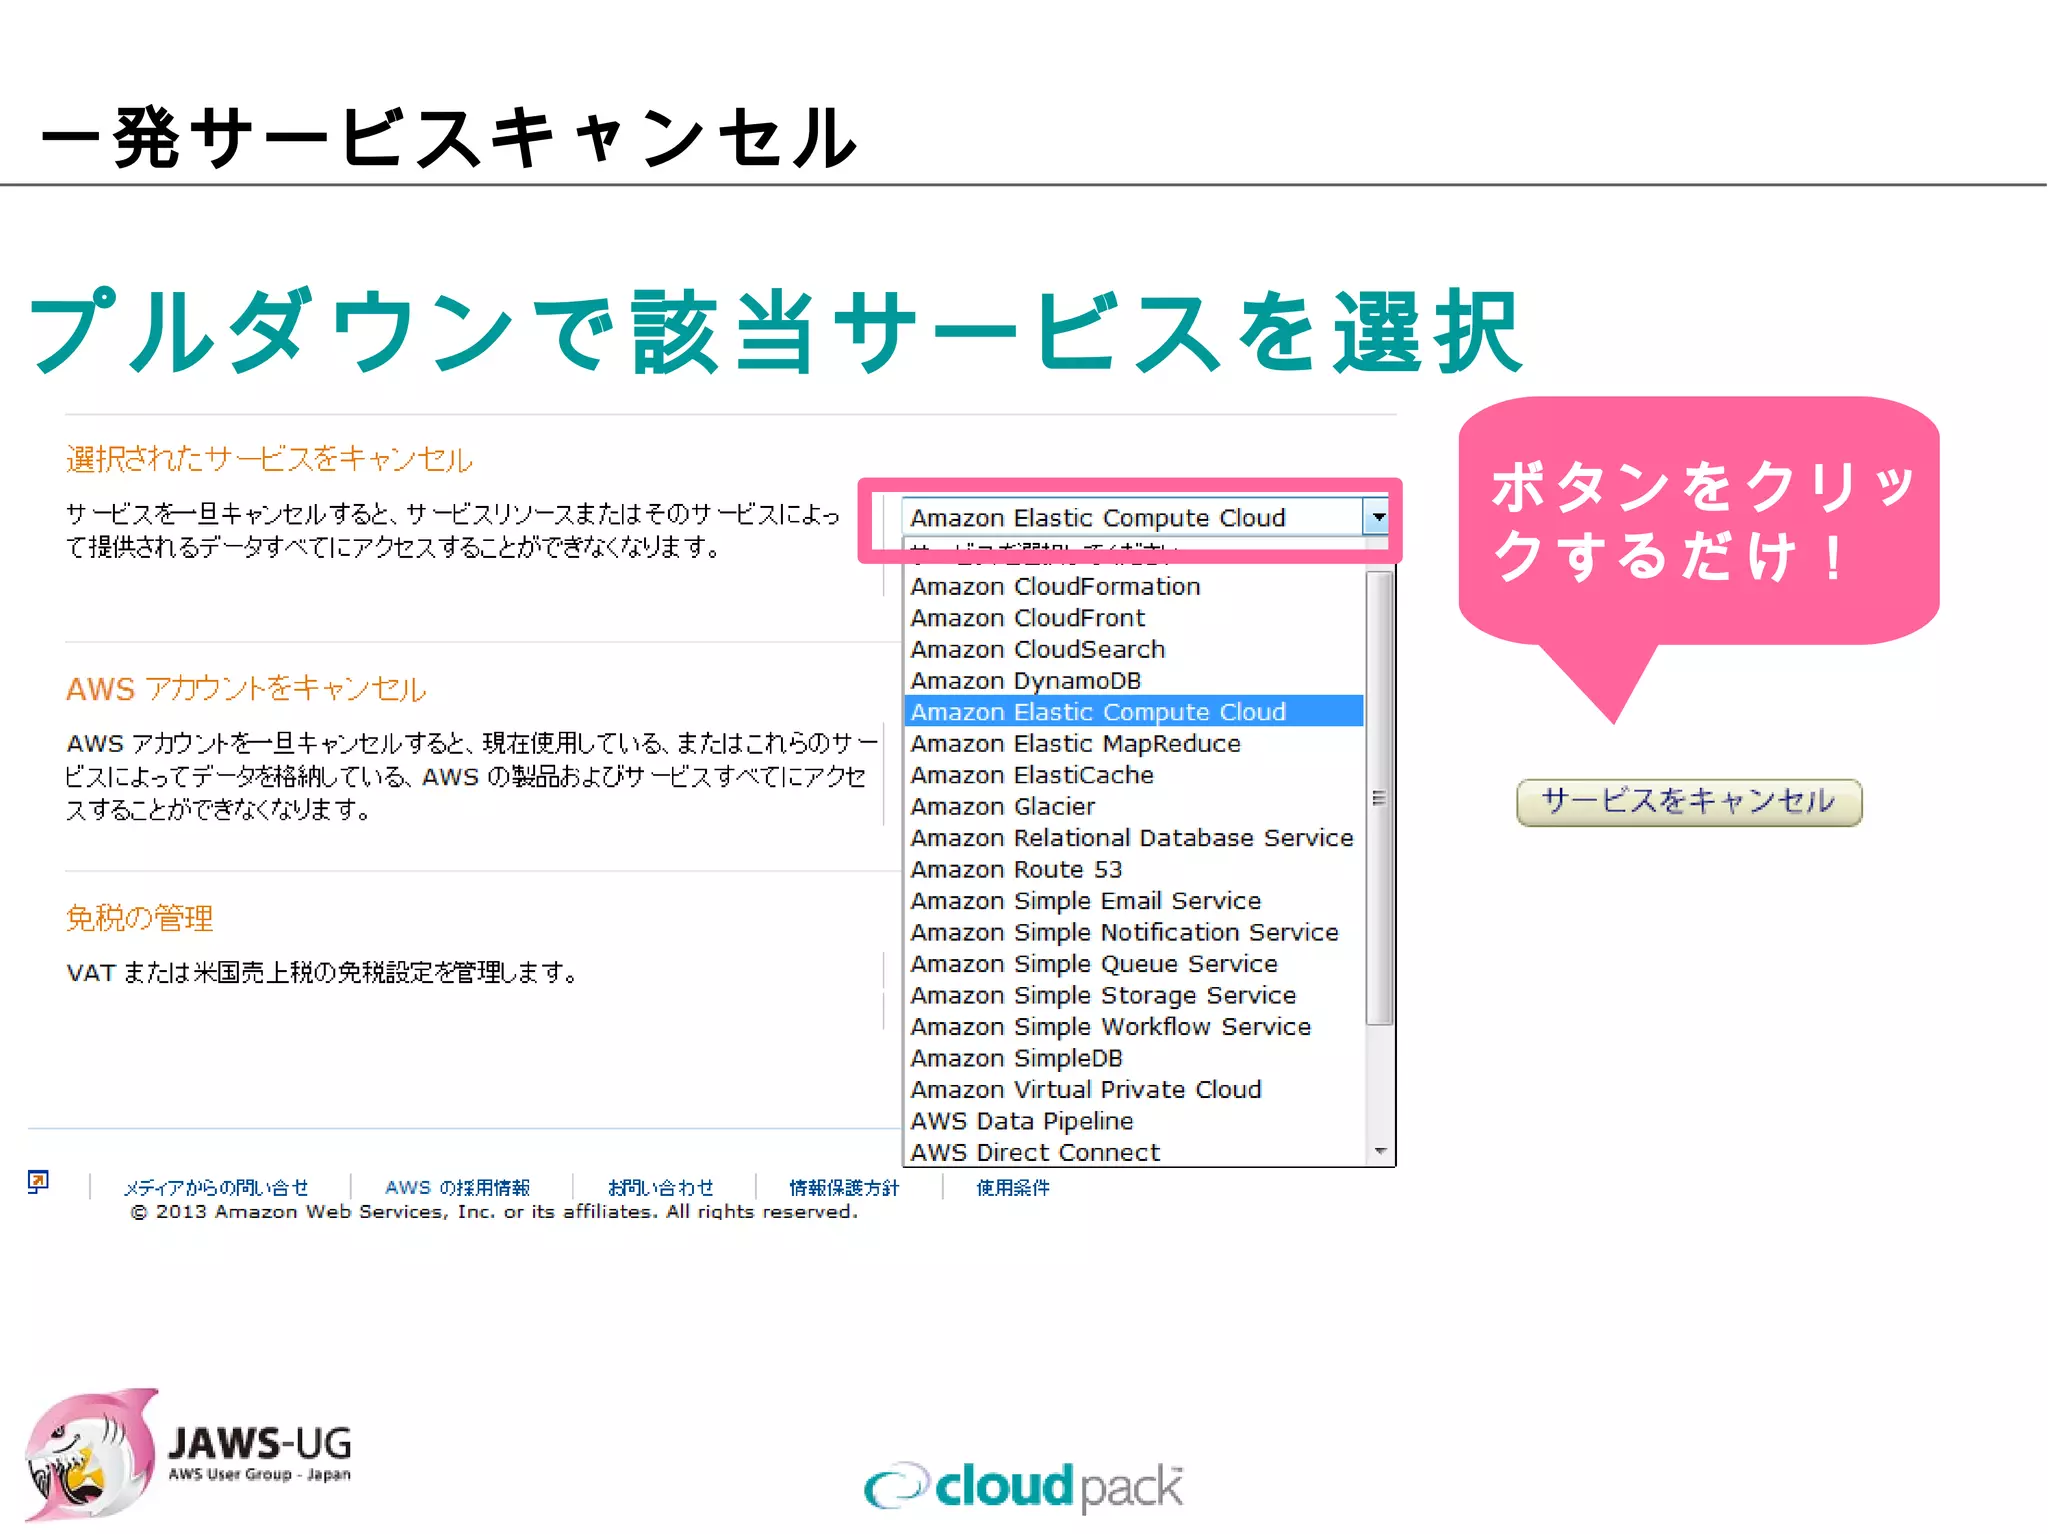This screenshot has height=1534, width=2048.
Task: Open メディアからの問い合せ footer link
Action: [x=216, y=1188]
